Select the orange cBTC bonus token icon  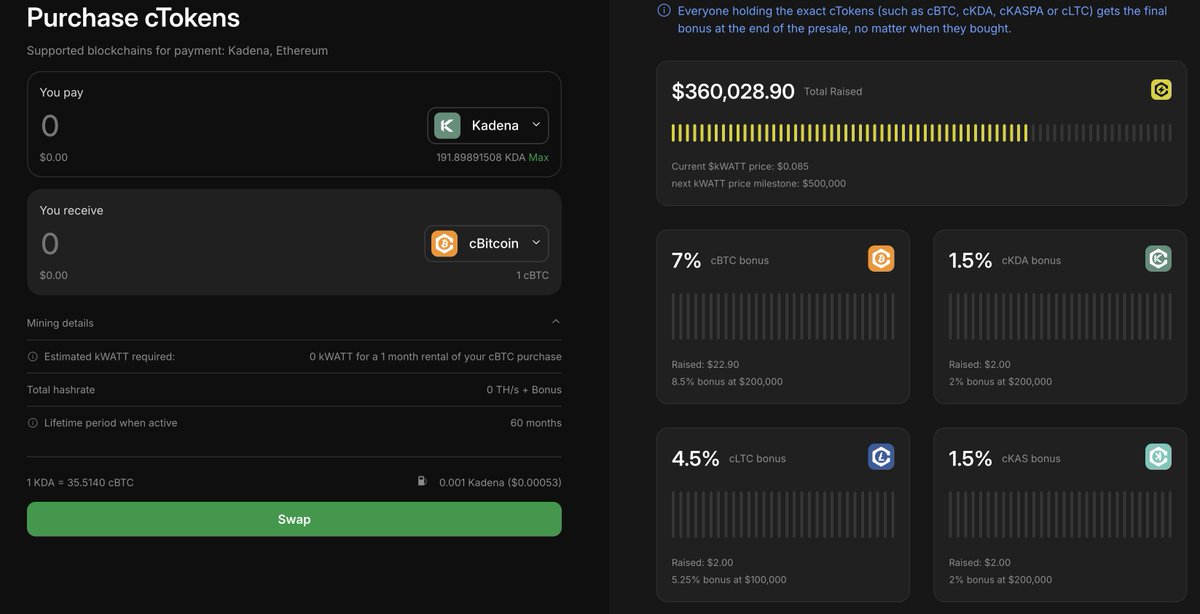pos(878,257)
